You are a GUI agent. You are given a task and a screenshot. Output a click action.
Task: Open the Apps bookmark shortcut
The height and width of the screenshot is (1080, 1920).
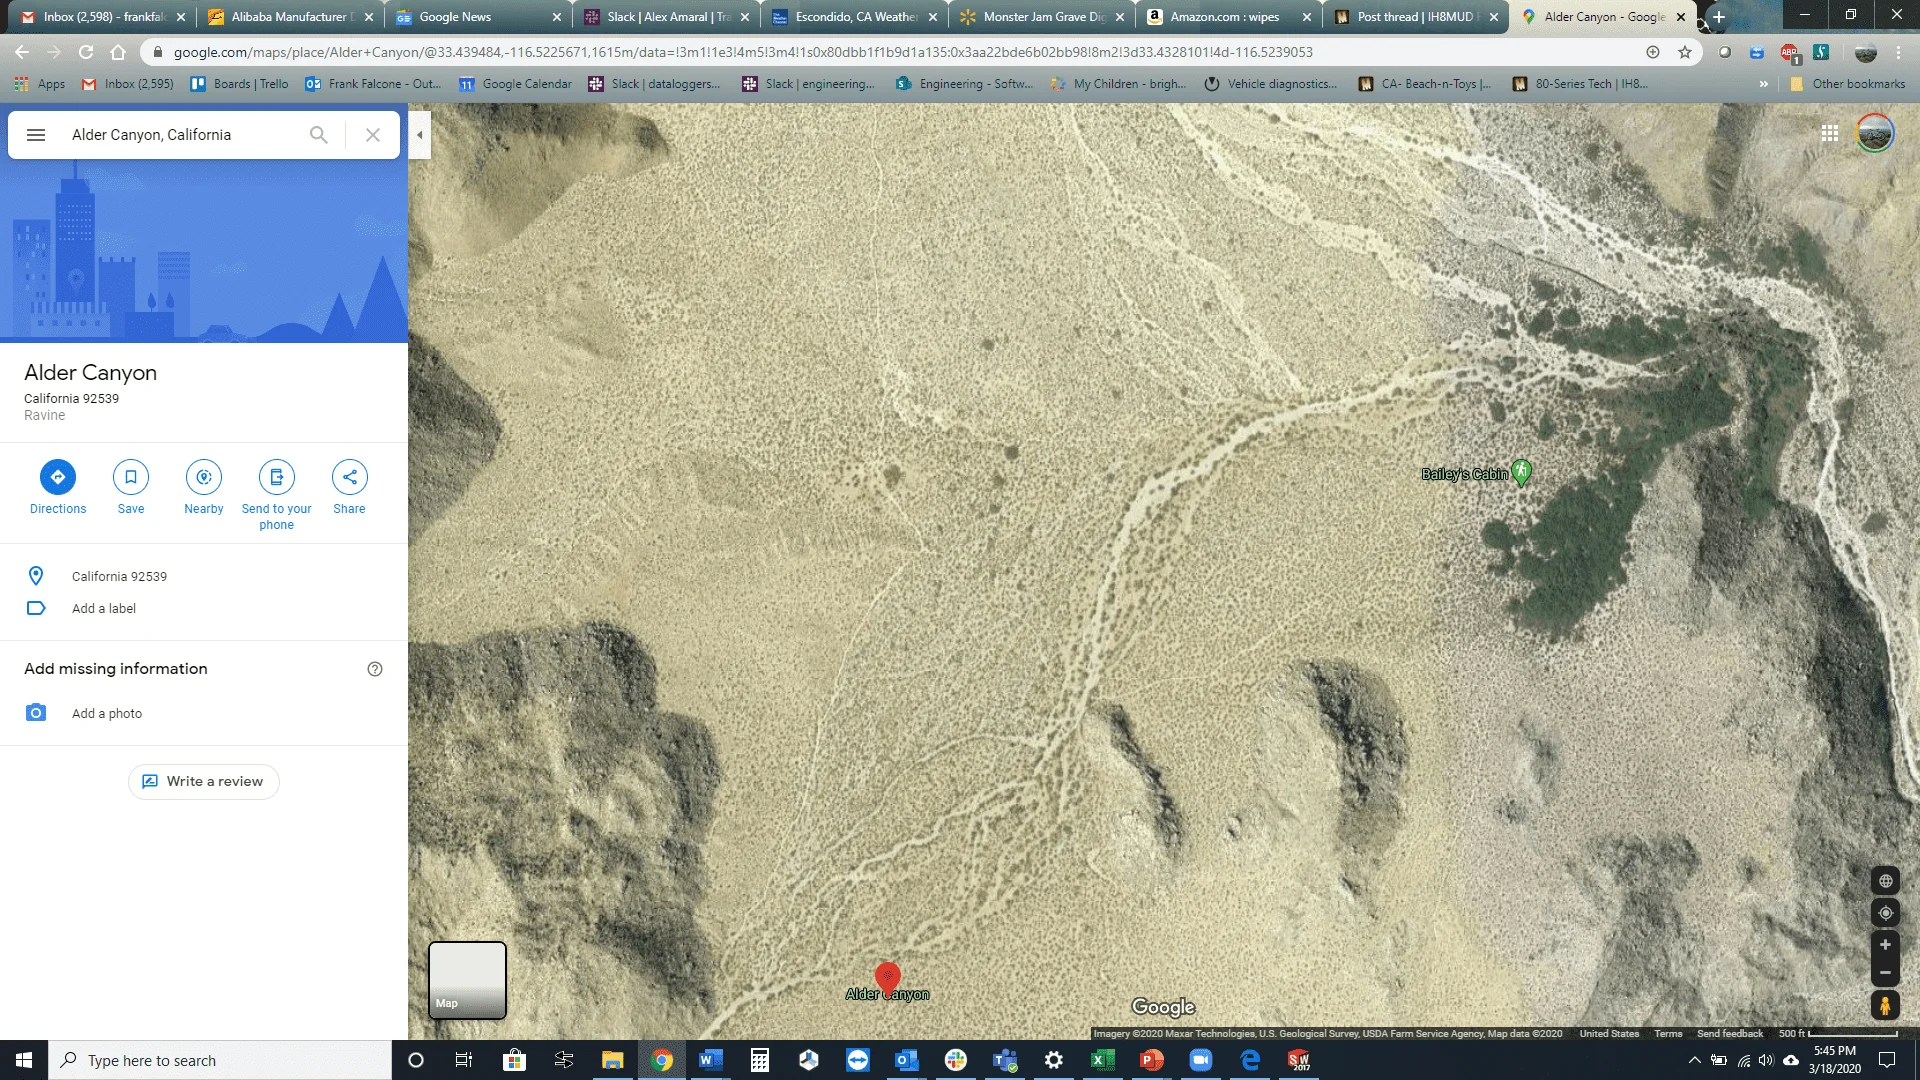pos(41,84)
